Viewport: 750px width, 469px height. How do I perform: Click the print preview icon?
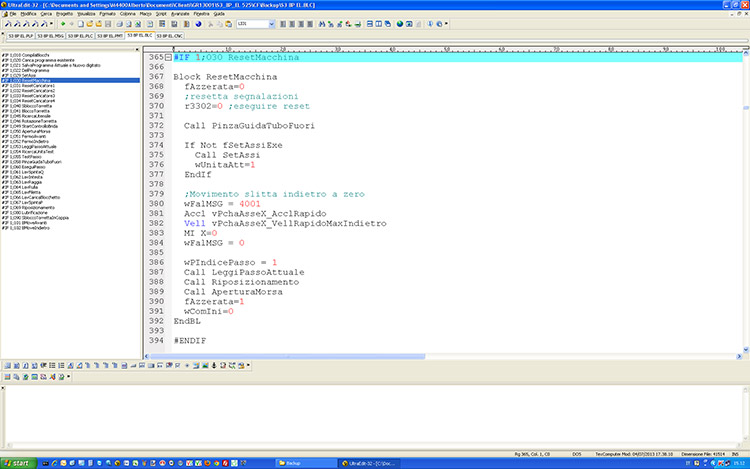click(129, 24)
